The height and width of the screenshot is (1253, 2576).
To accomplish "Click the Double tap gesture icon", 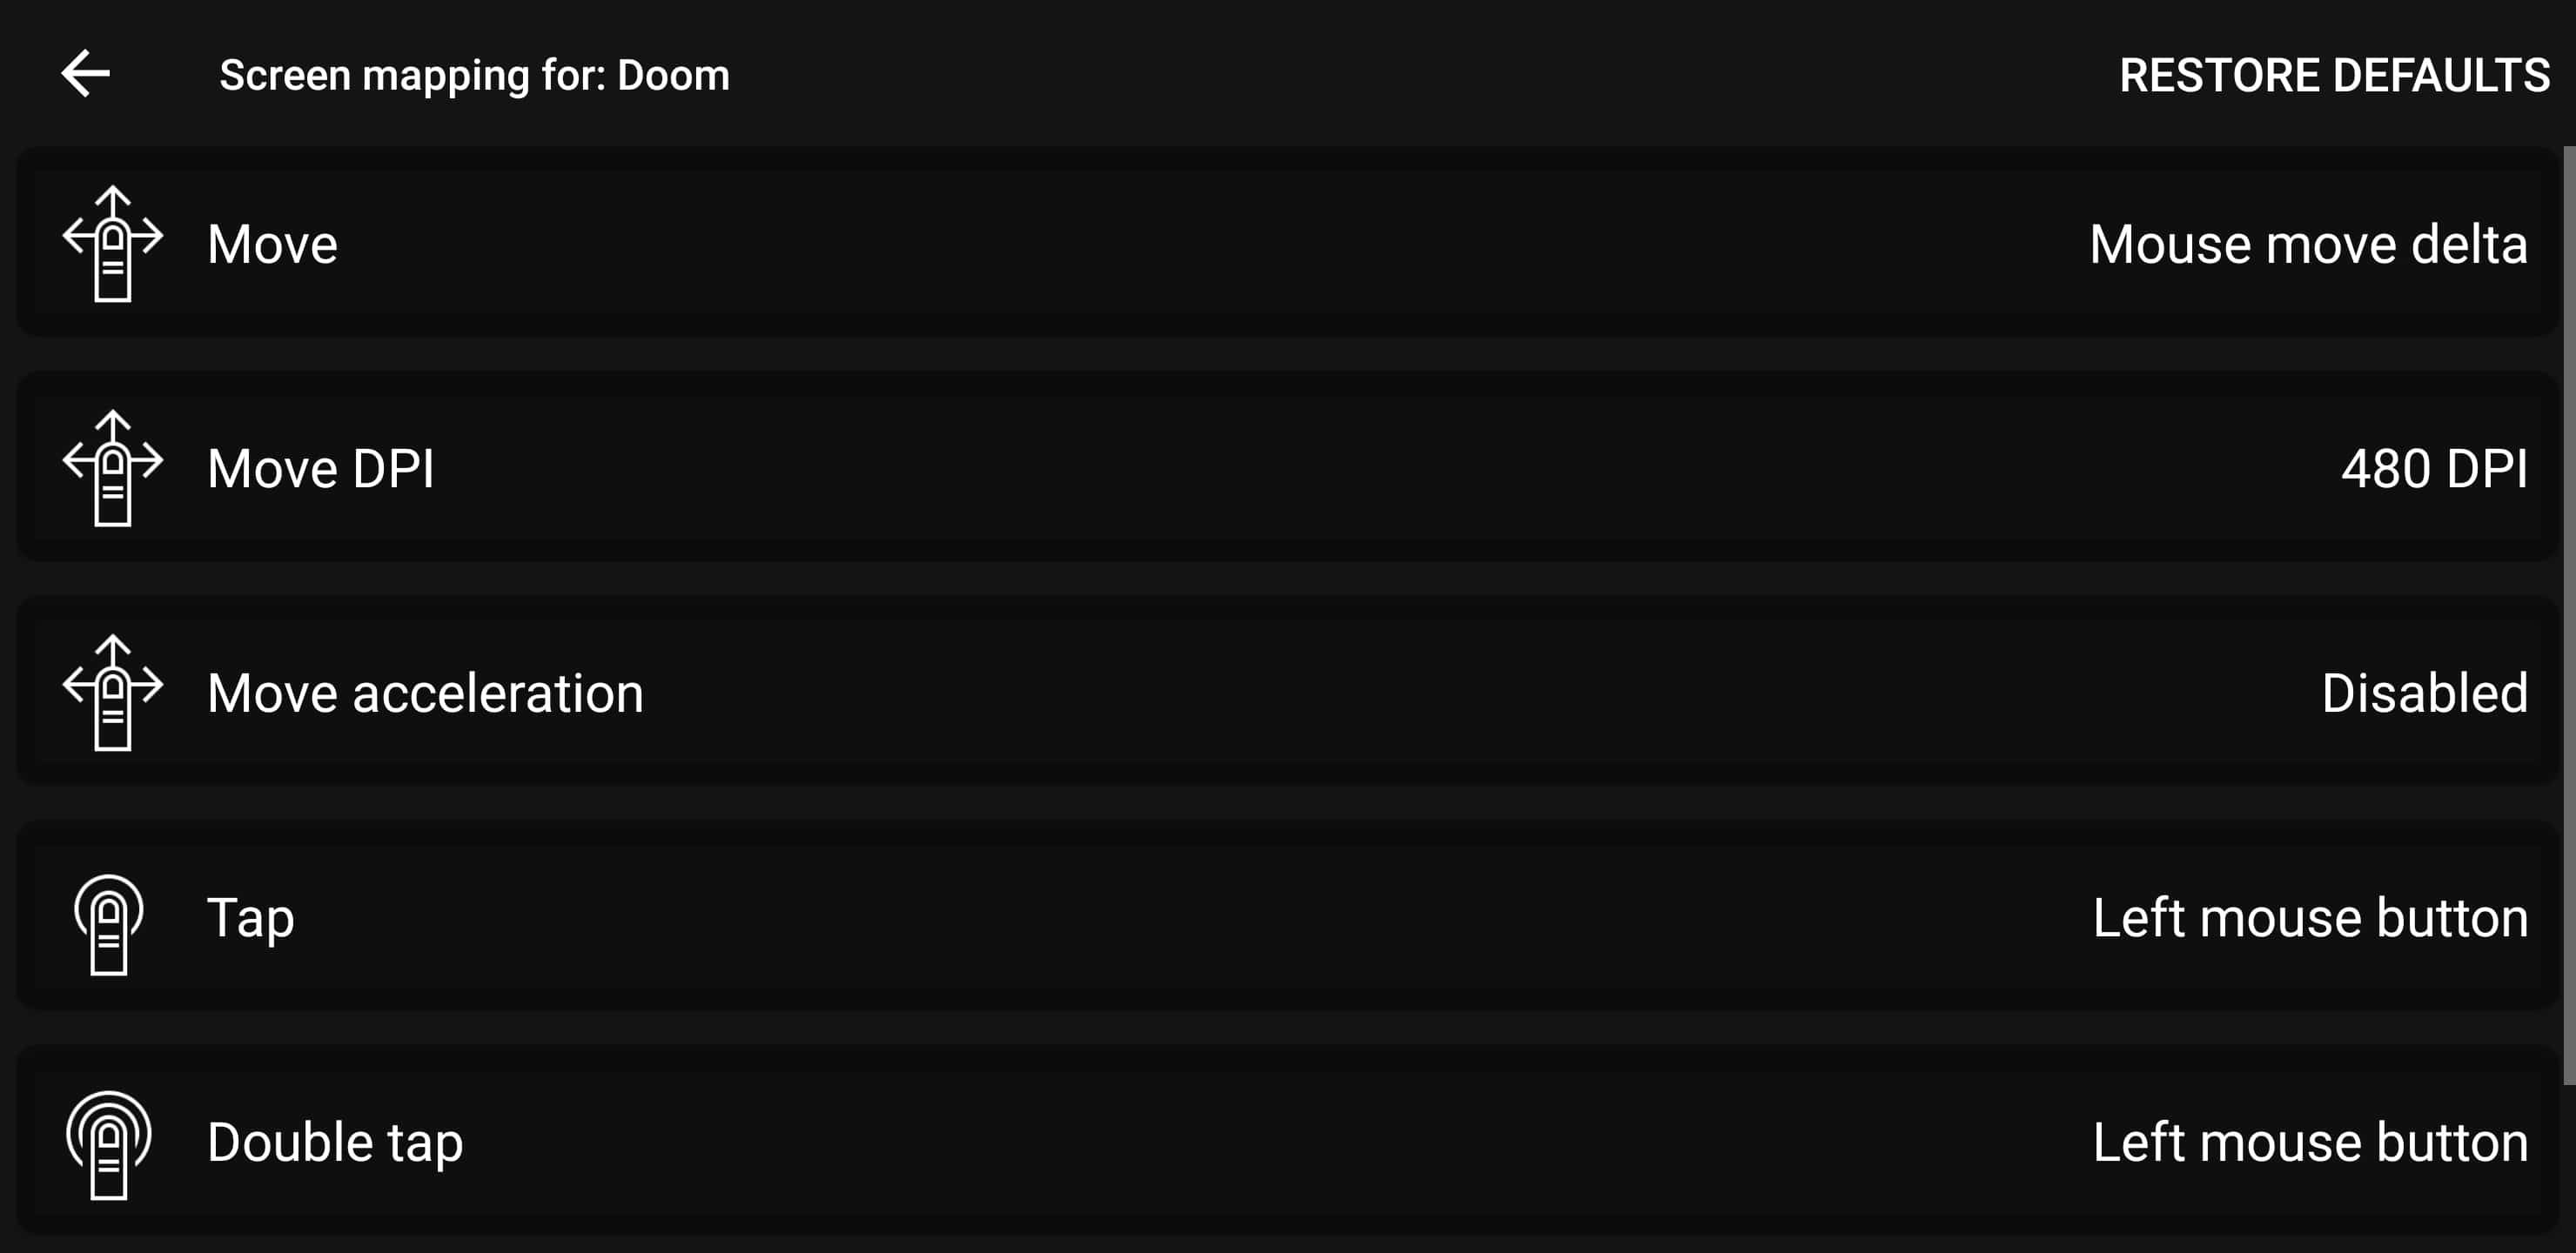I will (109, 1144).
